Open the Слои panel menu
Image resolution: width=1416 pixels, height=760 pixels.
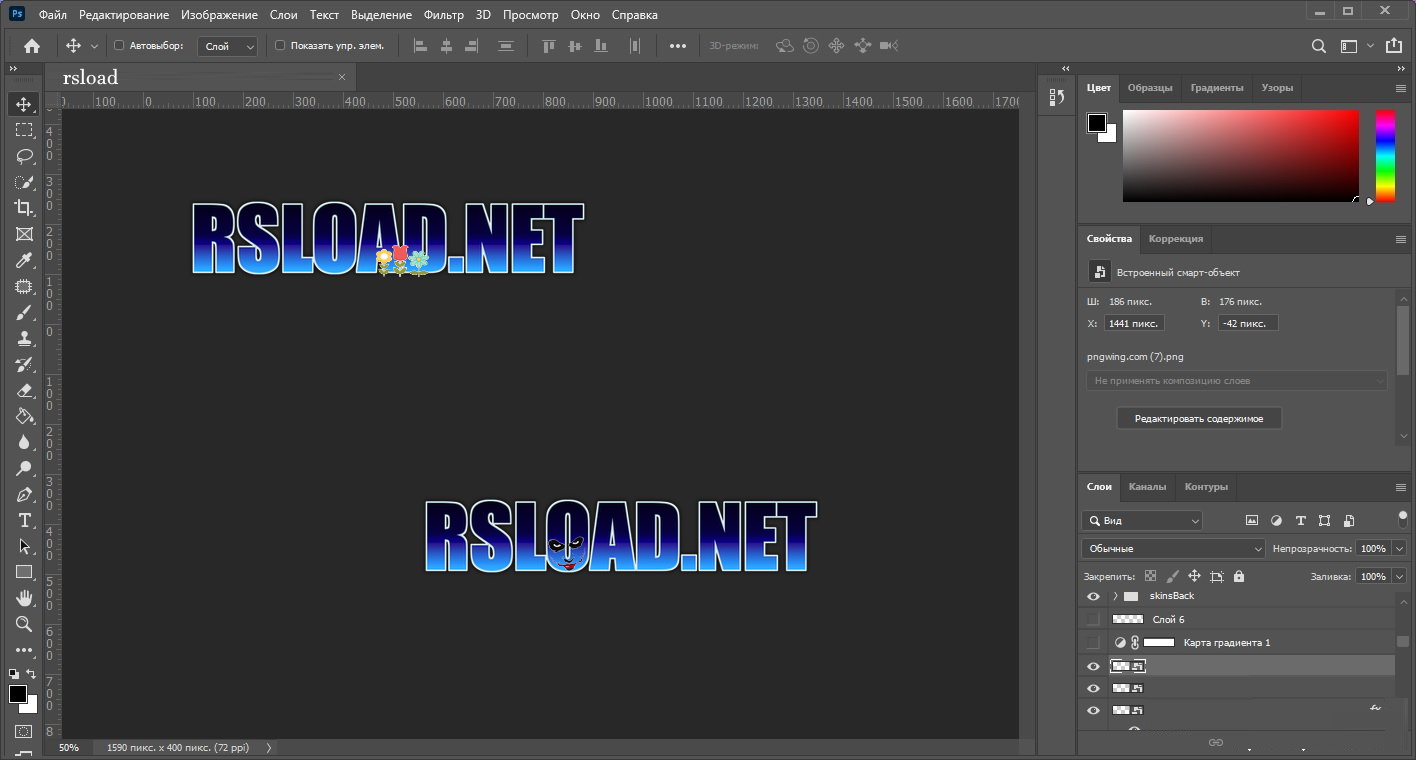1401,487
